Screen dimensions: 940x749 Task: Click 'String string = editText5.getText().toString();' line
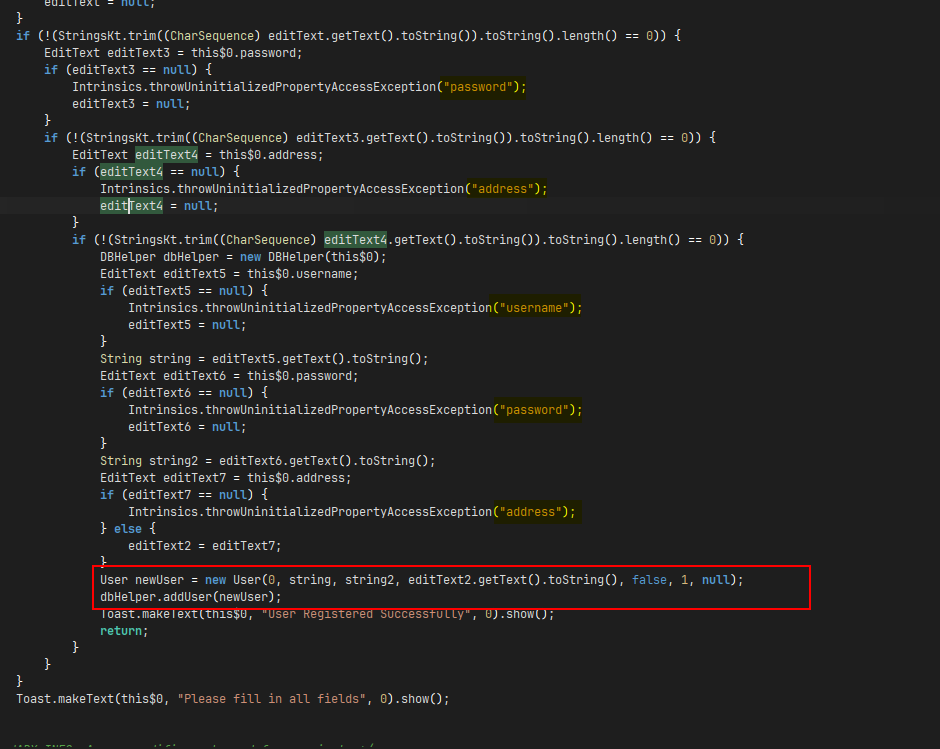264,359
